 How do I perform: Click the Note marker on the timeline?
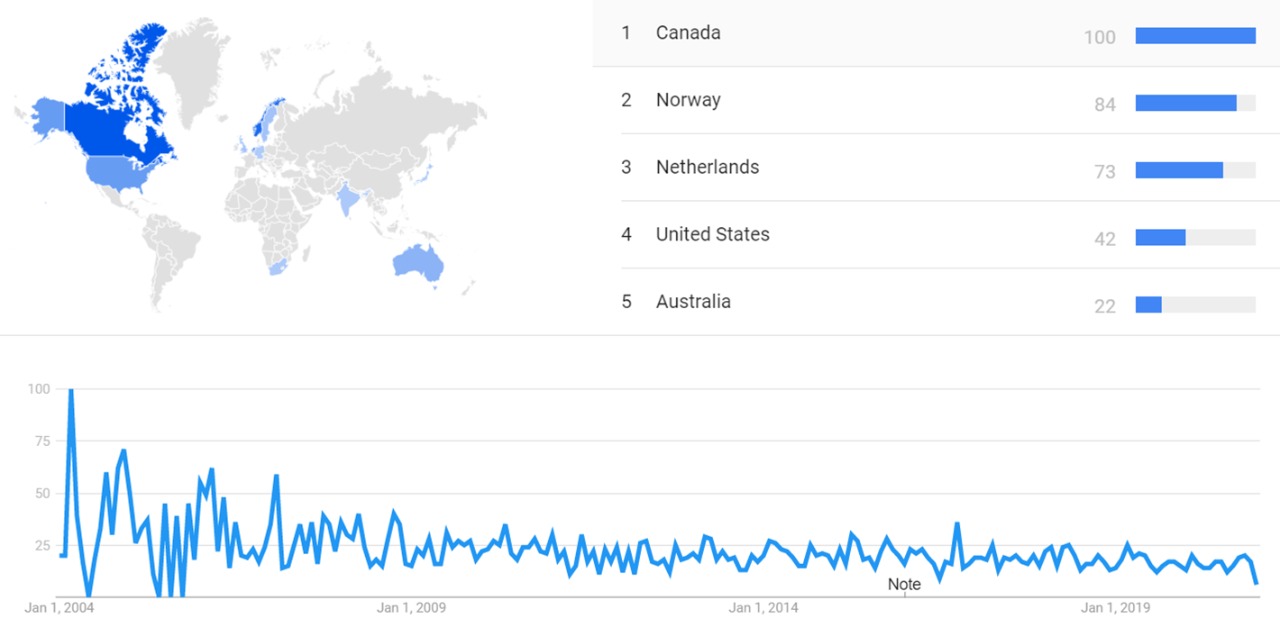point(904,584)
